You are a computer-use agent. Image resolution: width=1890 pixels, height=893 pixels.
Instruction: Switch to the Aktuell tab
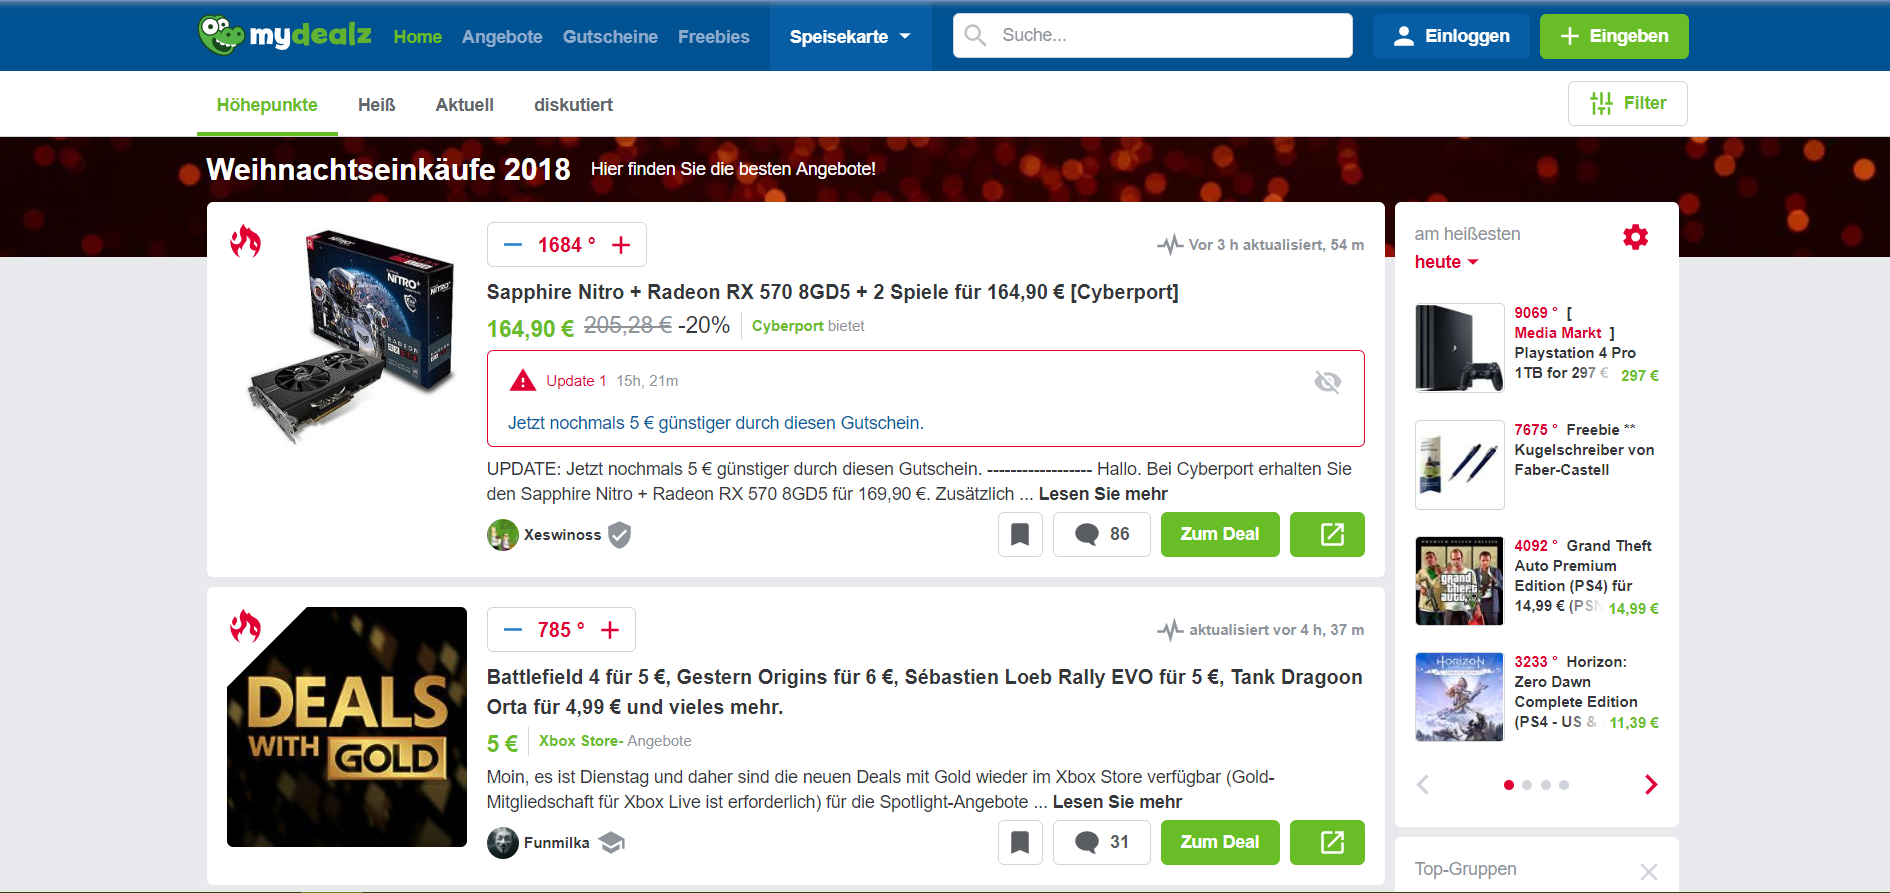pyautogui.click(x=464, y=105)
